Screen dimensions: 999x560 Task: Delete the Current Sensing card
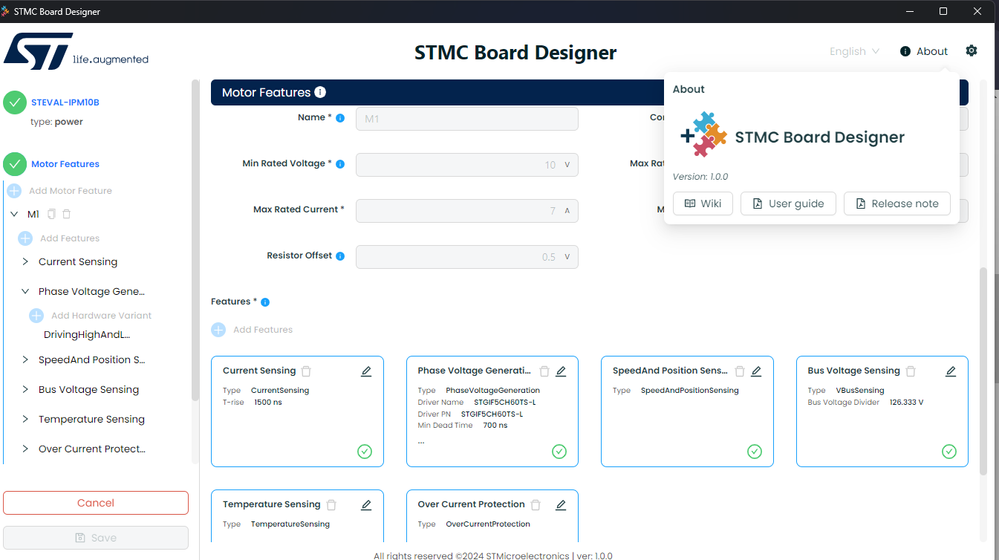[x=306, y=371]
